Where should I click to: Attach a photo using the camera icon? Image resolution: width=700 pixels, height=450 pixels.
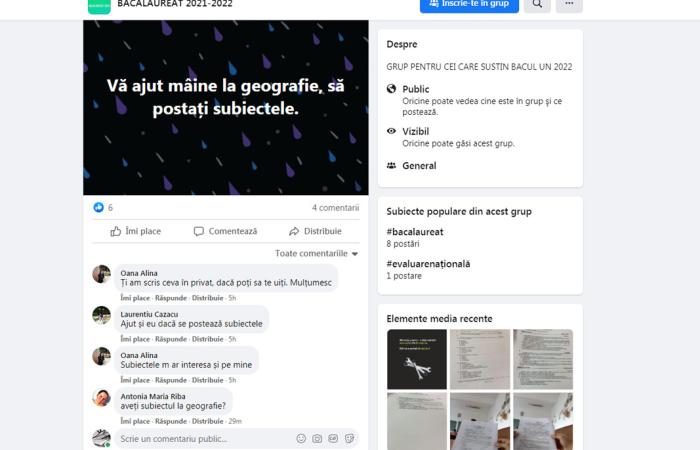coord(317,438)
